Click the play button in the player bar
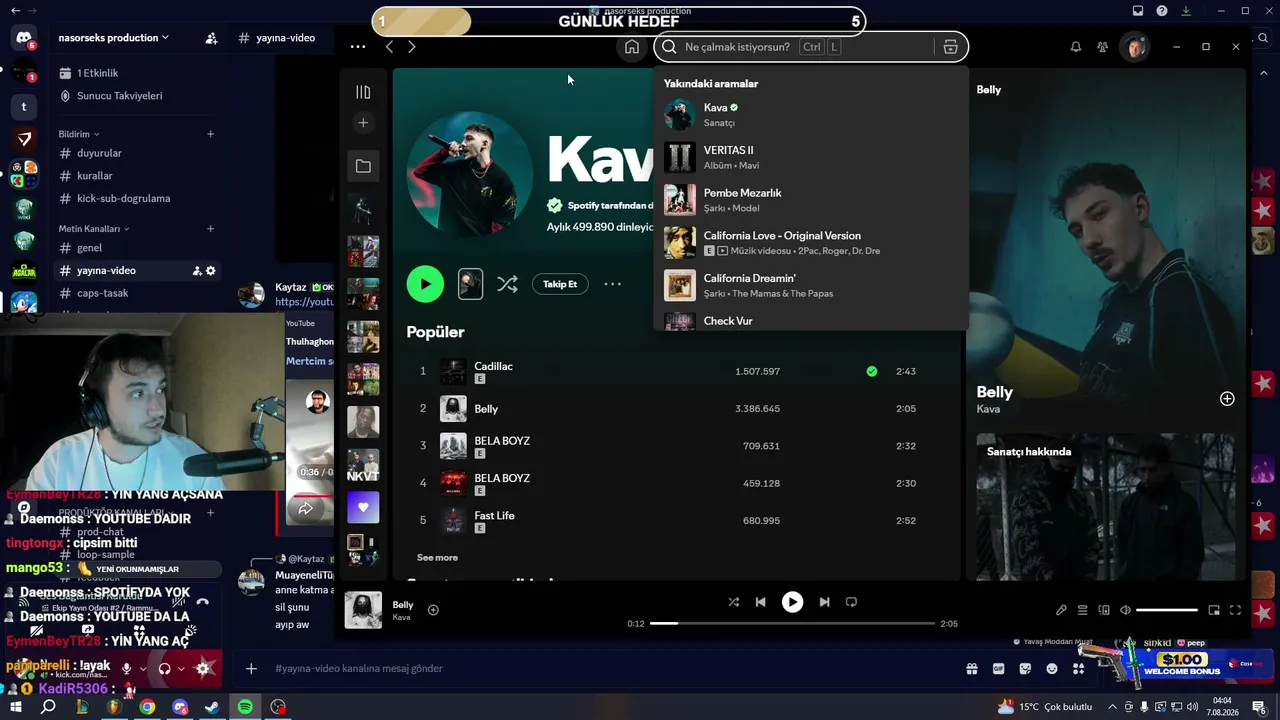 click(792, 602)
